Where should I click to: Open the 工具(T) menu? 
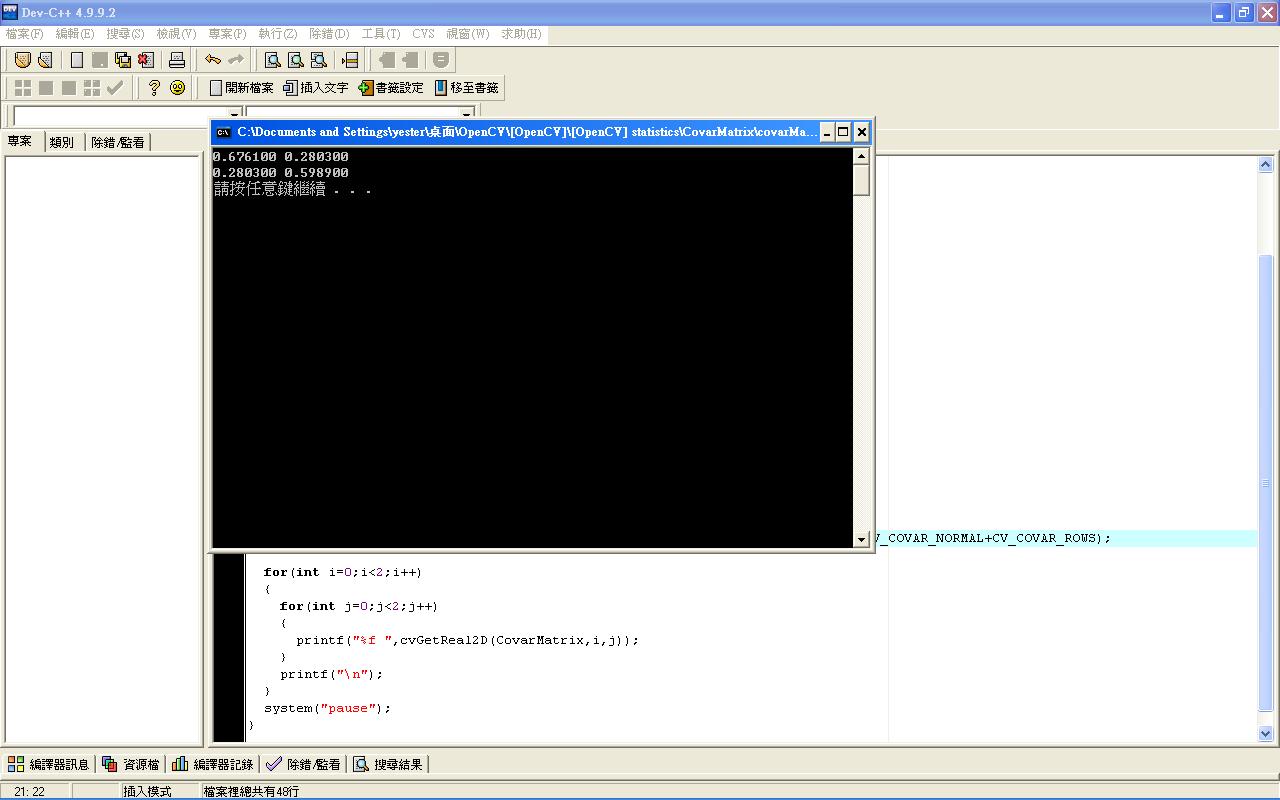point(381,34)
